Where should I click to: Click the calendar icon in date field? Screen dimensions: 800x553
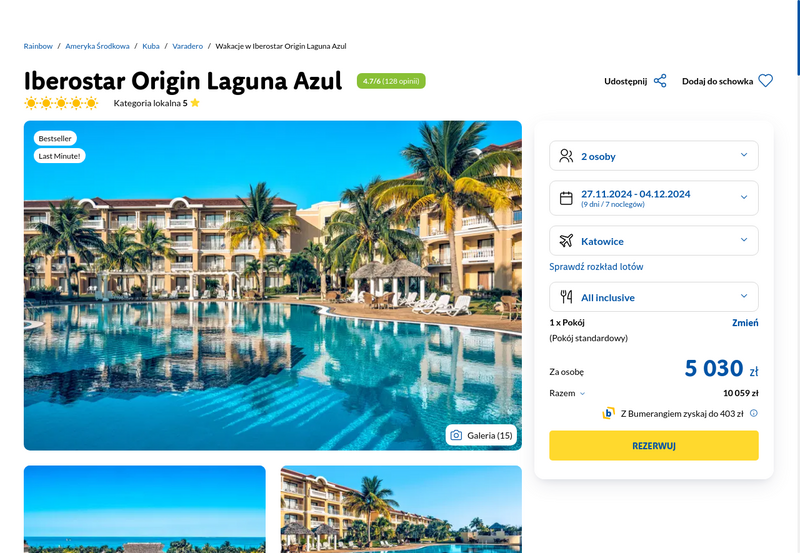click(566, 198)
